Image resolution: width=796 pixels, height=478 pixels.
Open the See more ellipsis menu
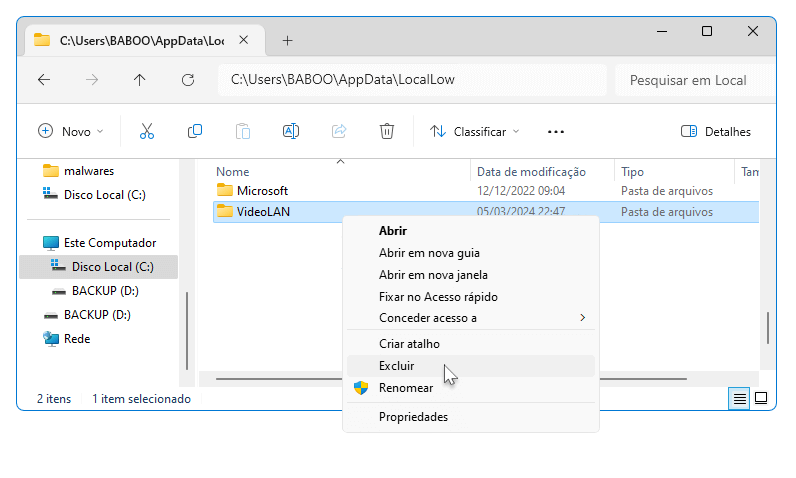[556, 132]
